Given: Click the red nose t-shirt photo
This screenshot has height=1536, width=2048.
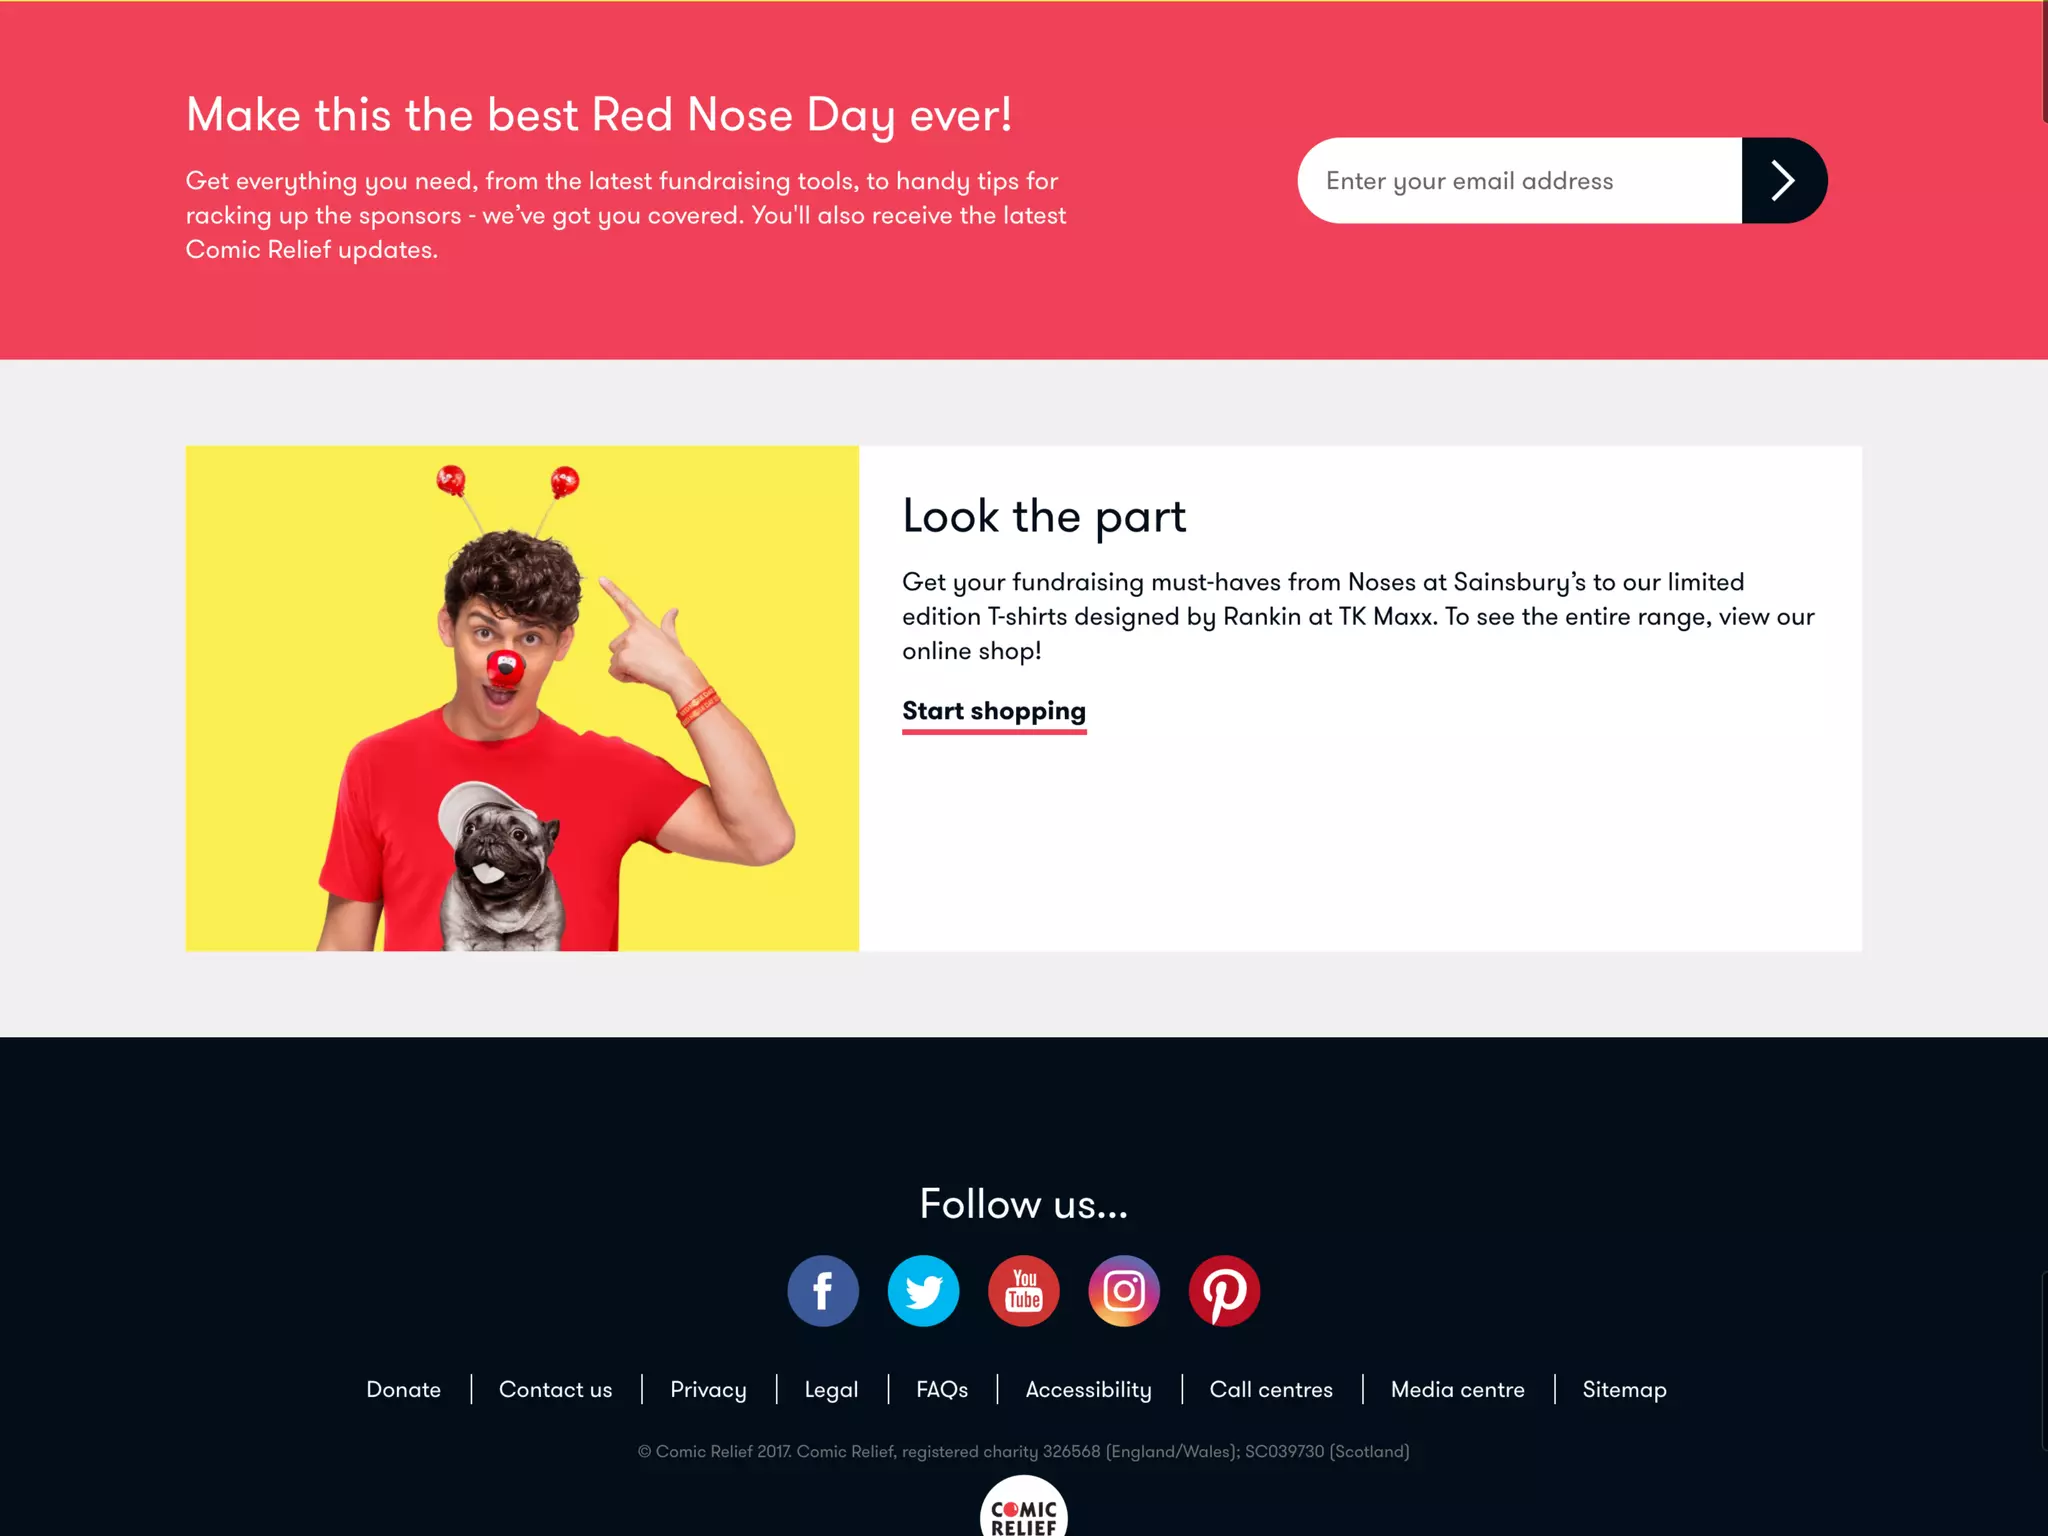Looking at the screenshot, I should (522, 698).
